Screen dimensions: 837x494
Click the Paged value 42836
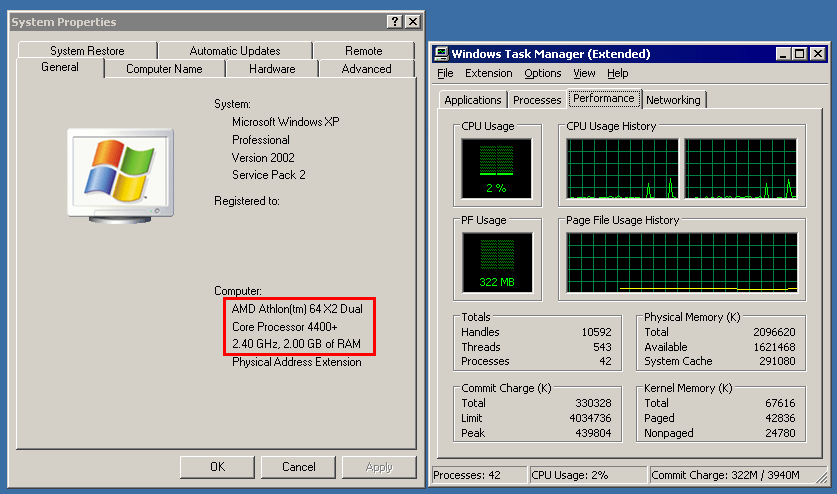point(780,418)
